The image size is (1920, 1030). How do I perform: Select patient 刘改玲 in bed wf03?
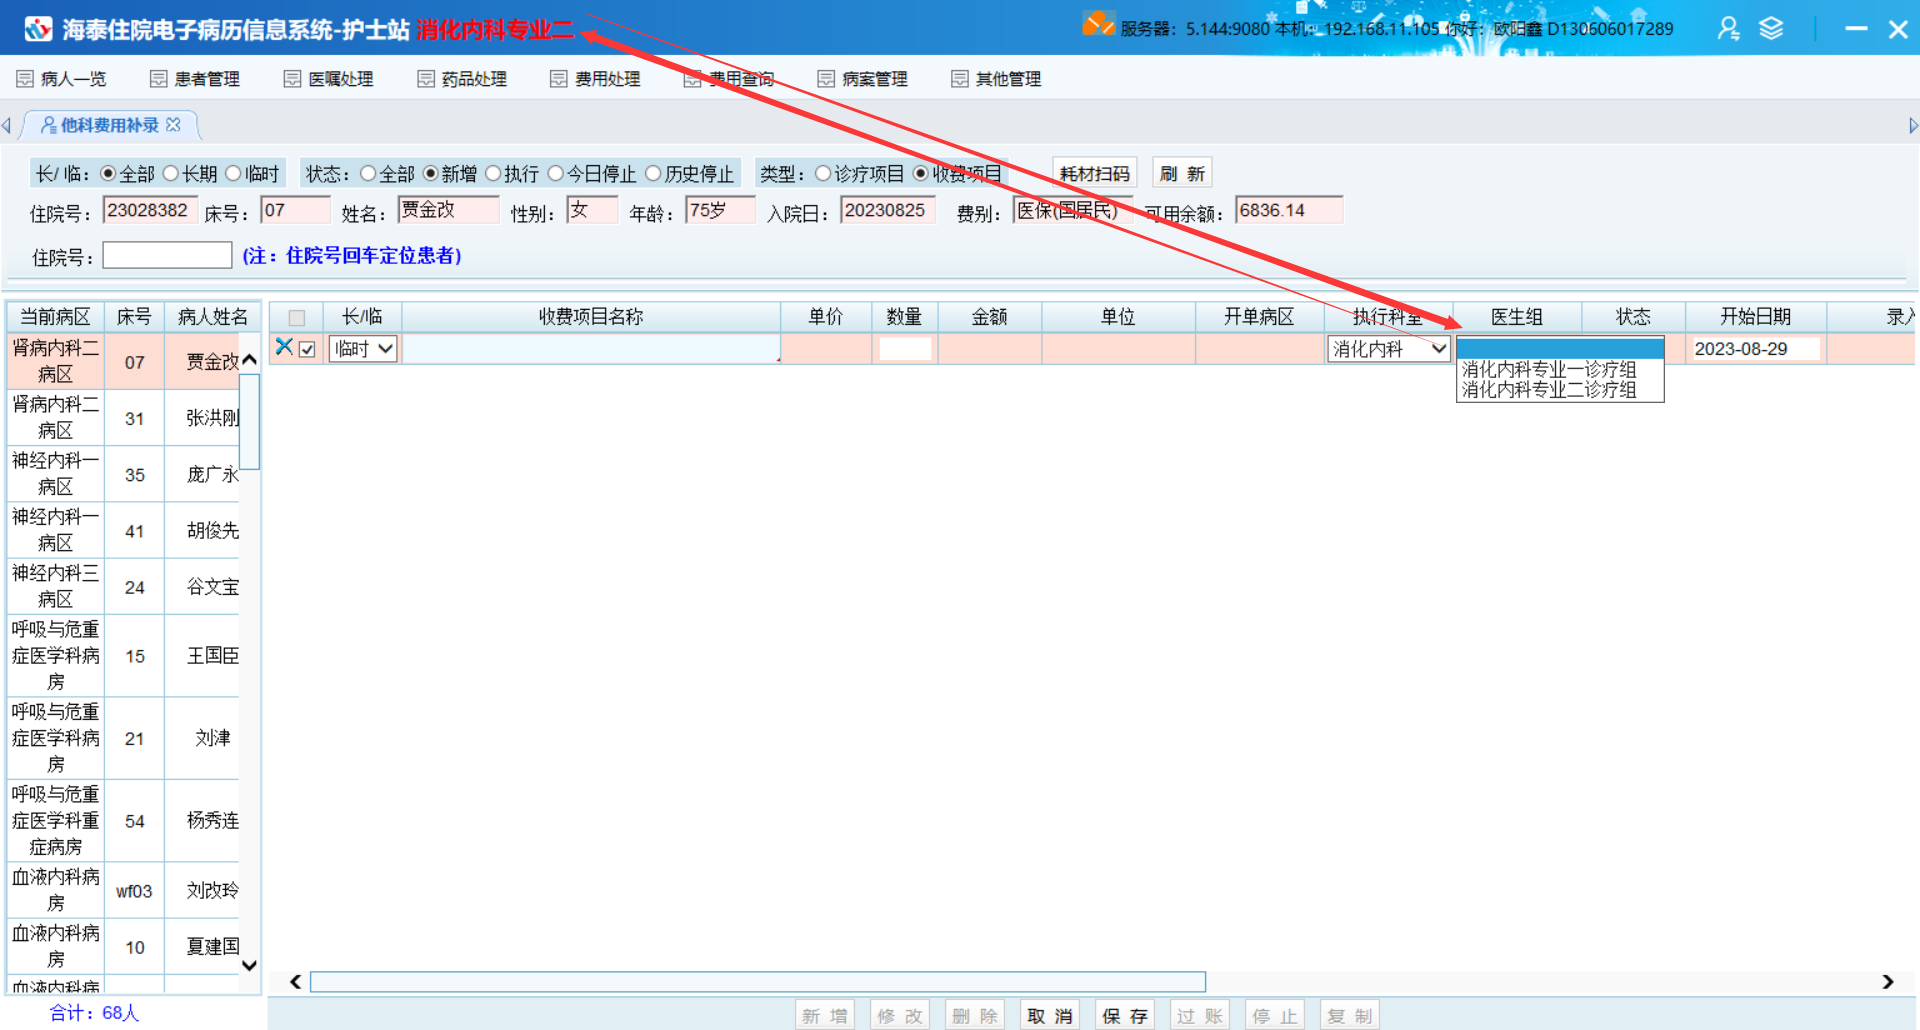pyautogui.click(x=124, y=890)
